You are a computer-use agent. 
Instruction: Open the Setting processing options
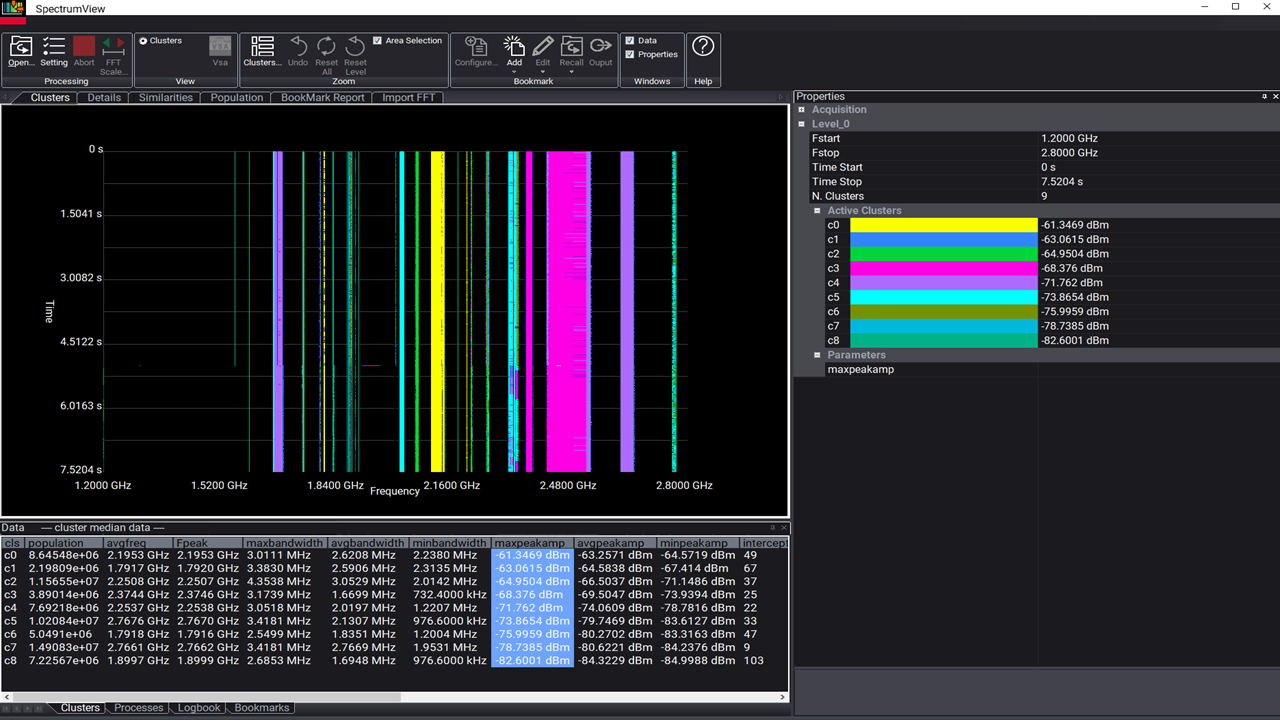click(54, 47)
